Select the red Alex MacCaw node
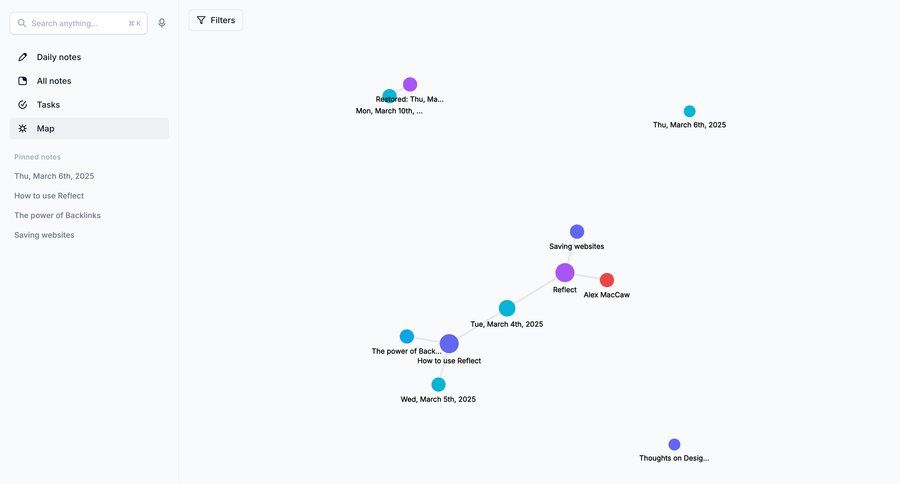 pyautogui.click(x=607, y=280)
